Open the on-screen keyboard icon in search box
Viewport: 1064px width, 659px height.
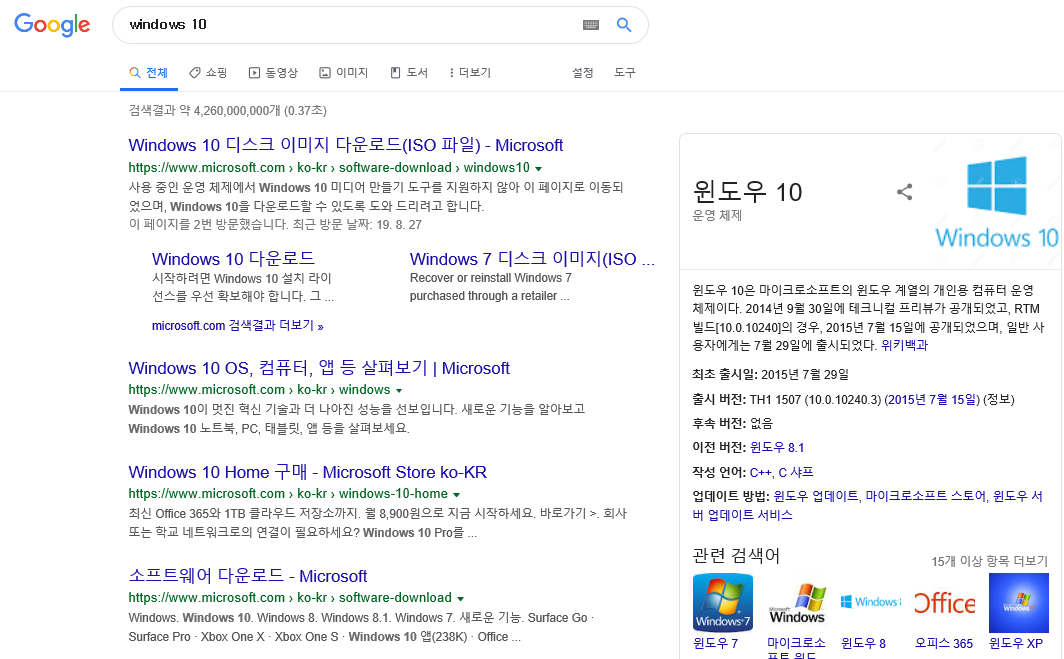pyautogui.click(x=591, y=25)
